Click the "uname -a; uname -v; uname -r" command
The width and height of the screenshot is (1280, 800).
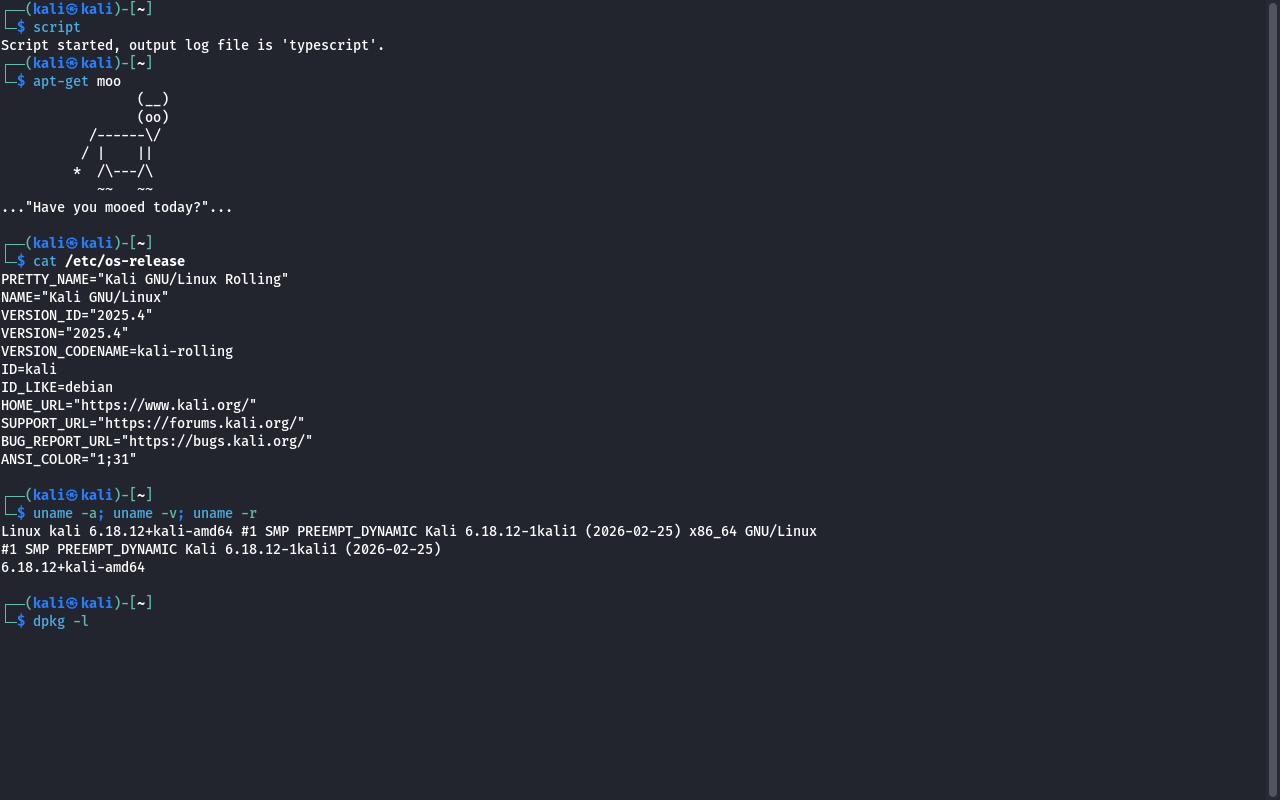145,513
